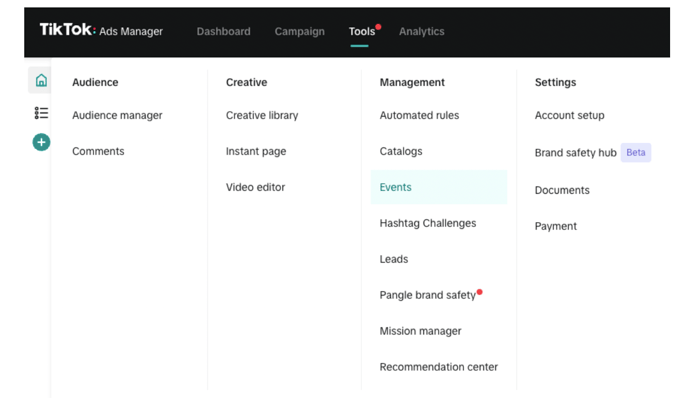Open the list view sidebar icon

click(41, 113)
